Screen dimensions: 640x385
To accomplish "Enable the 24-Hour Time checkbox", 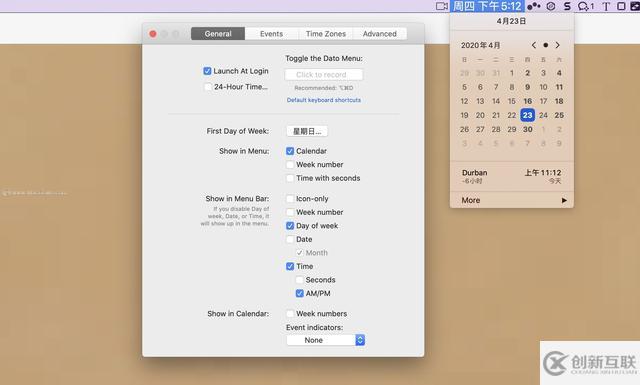I will click(208, 87).
